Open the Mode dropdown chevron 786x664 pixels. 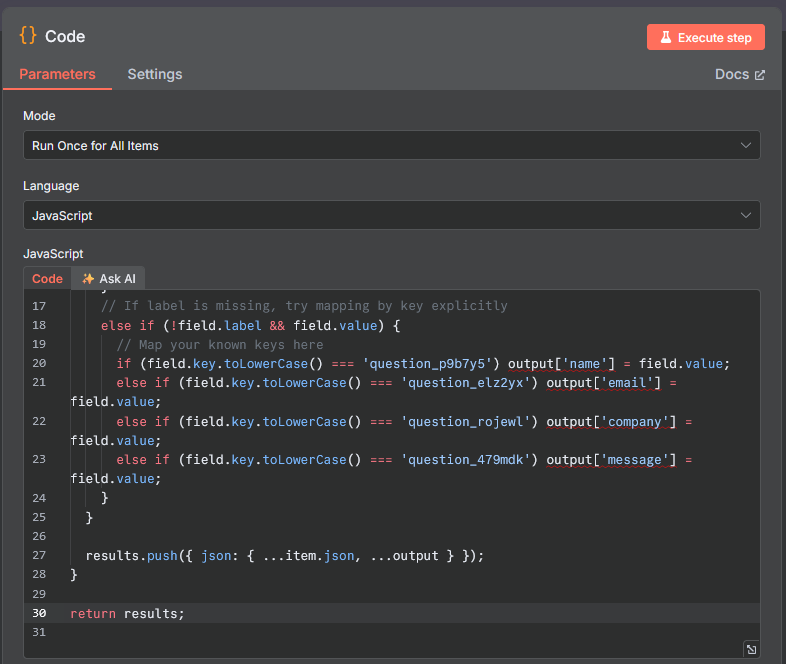(x=746, y=145)
